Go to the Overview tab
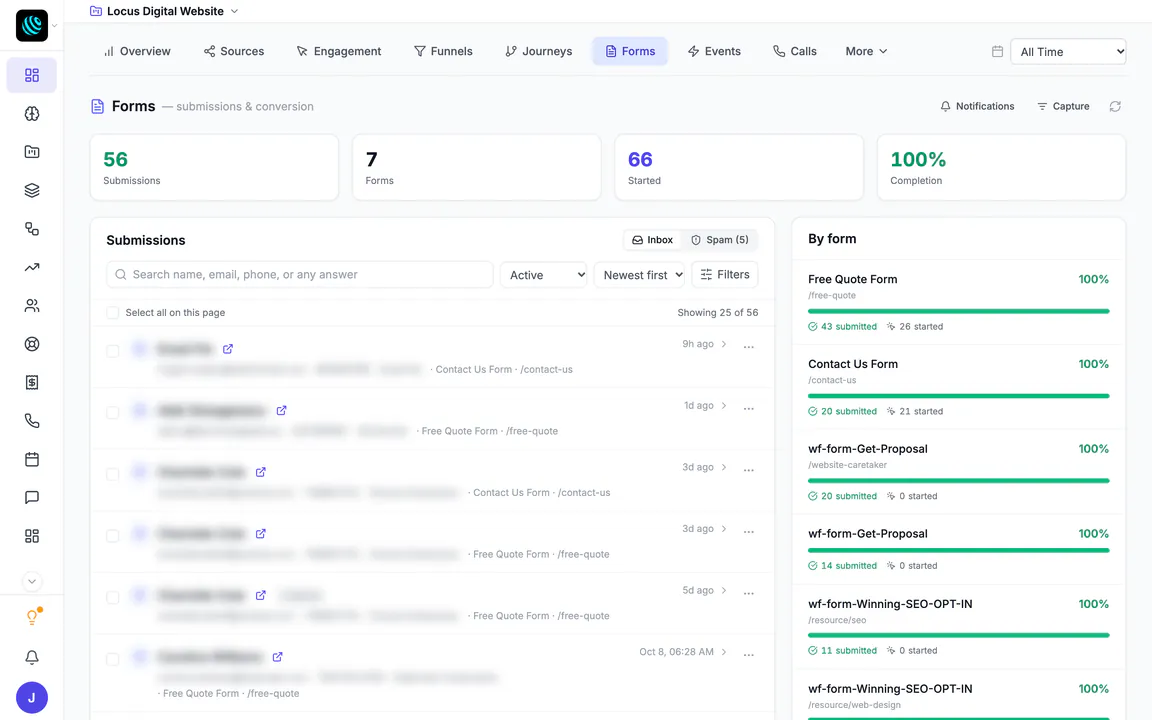 tap(137, 51)
